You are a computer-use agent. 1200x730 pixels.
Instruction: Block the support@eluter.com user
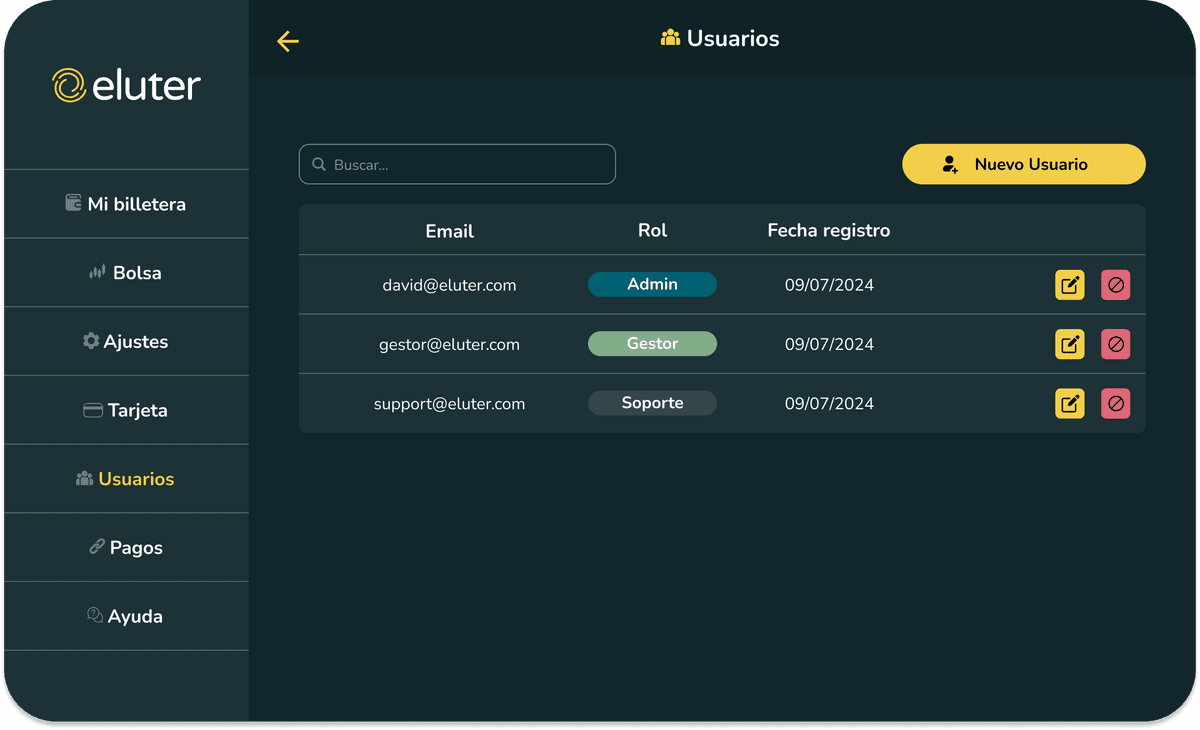(x=1116, y=404)
